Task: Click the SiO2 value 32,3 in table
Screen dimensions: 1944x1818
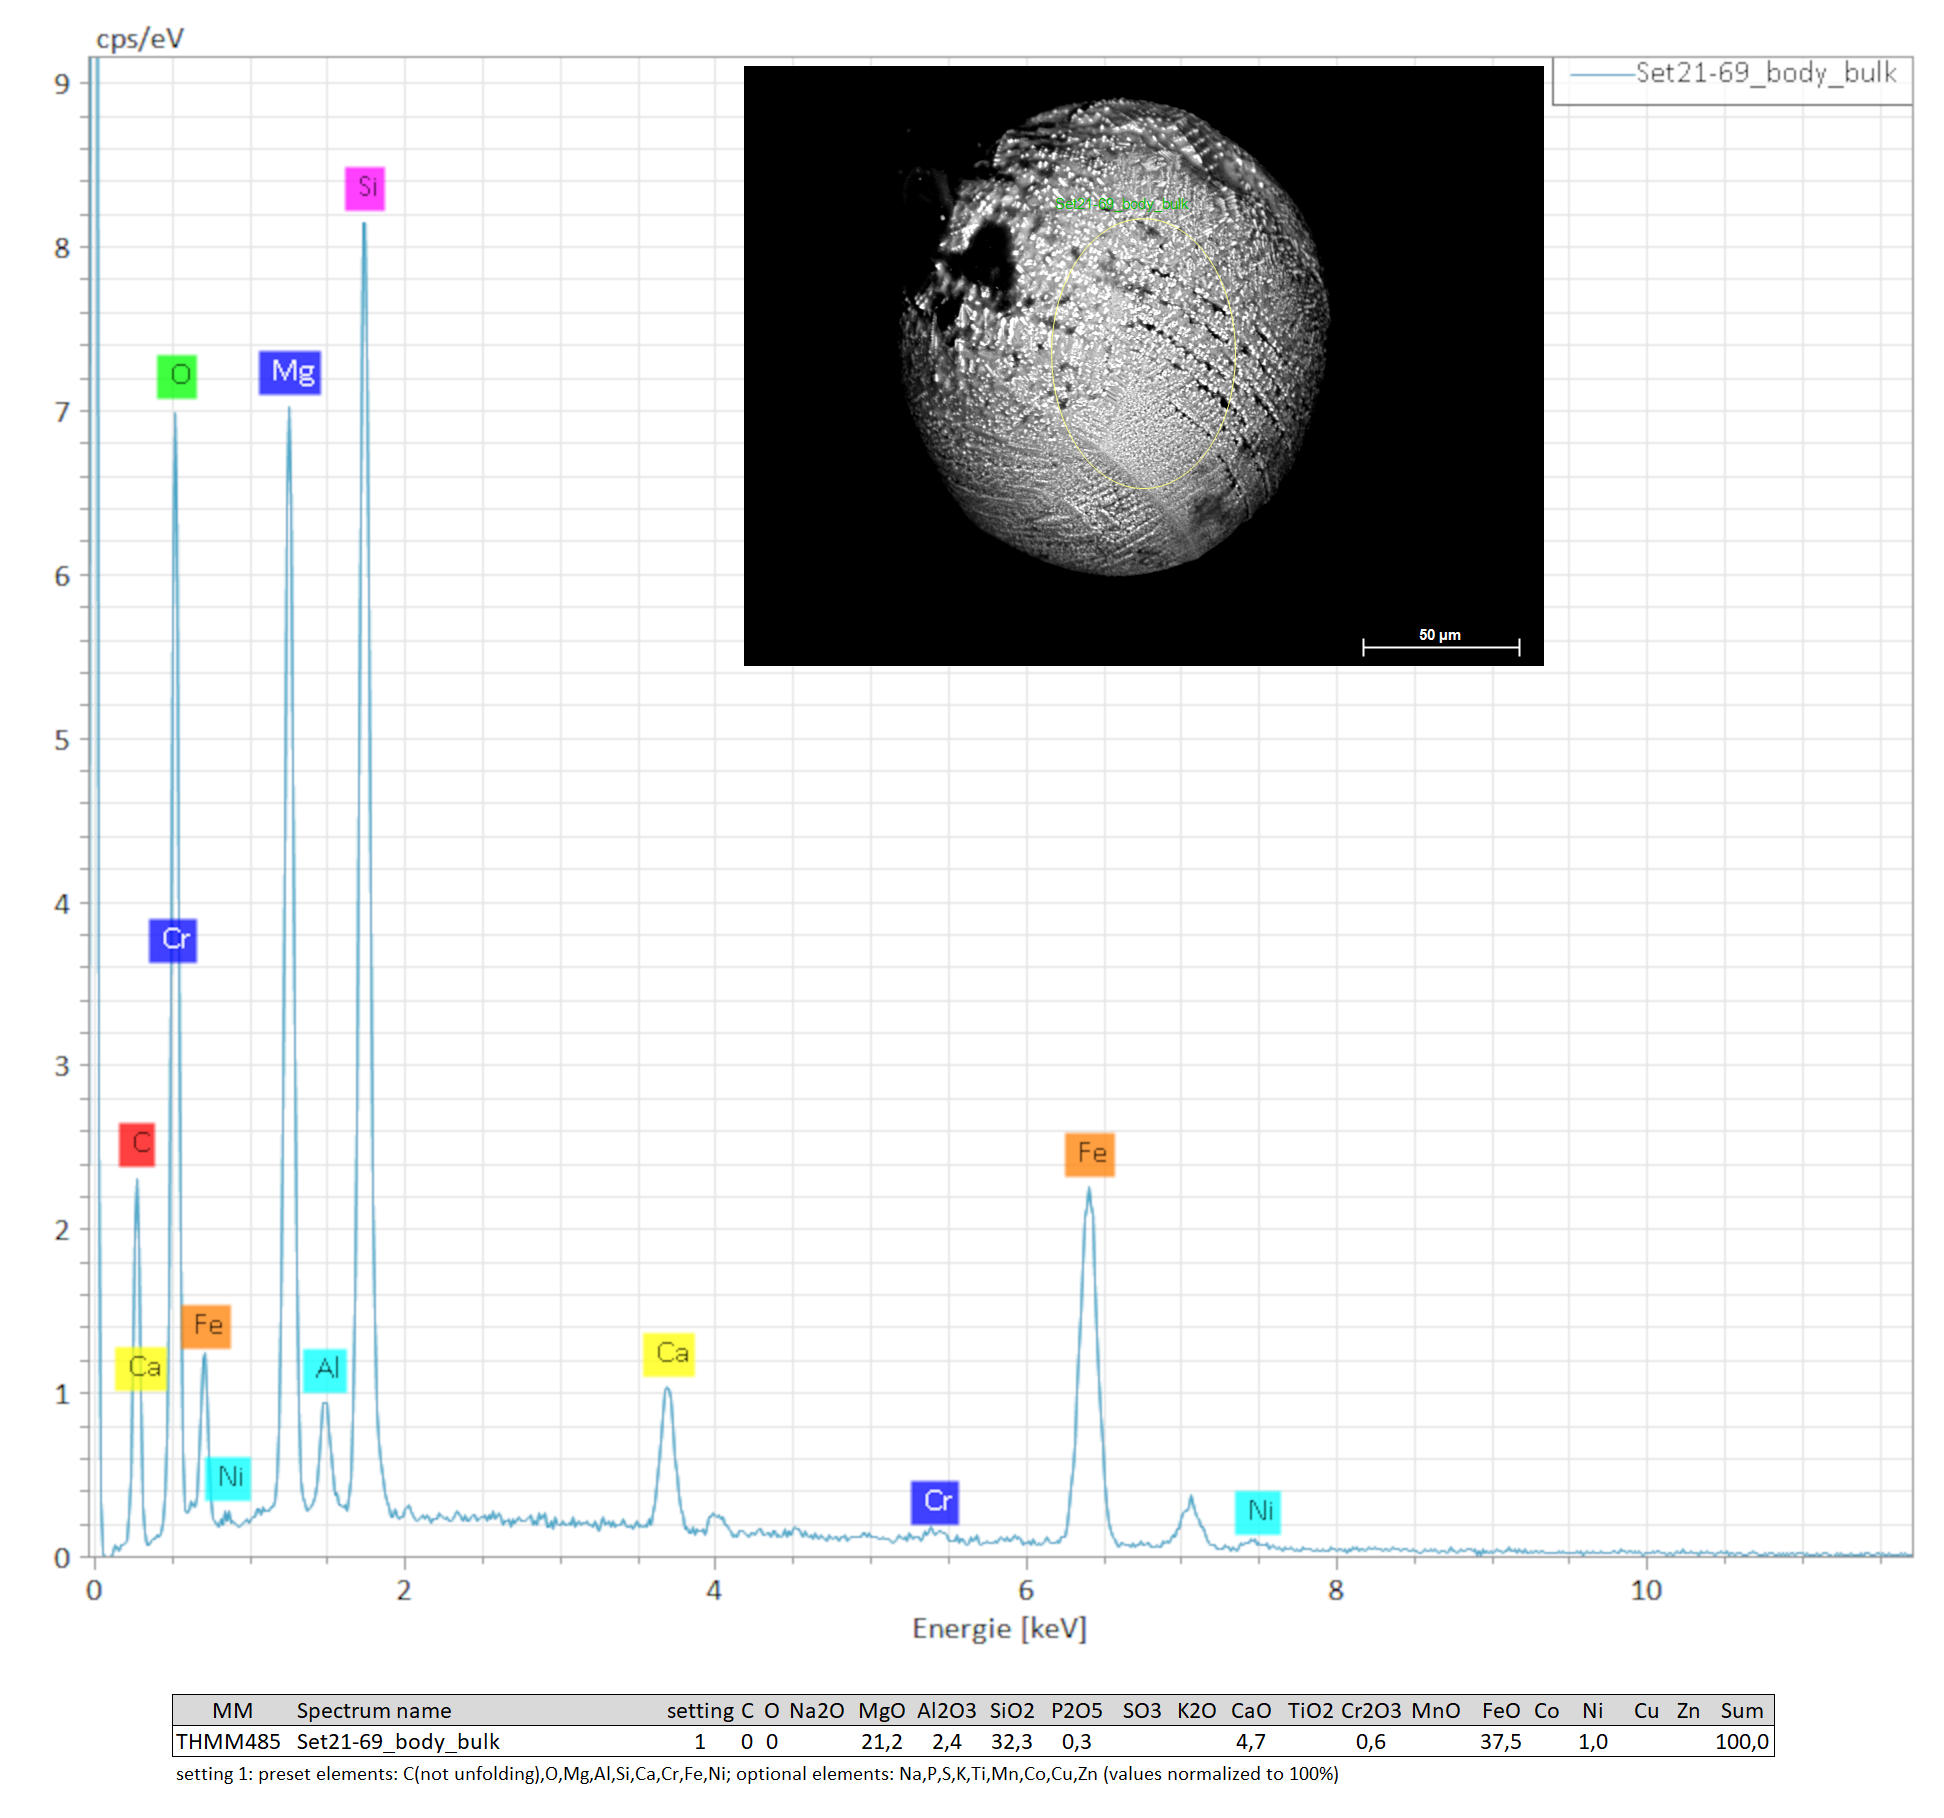Action: 1011,1741
